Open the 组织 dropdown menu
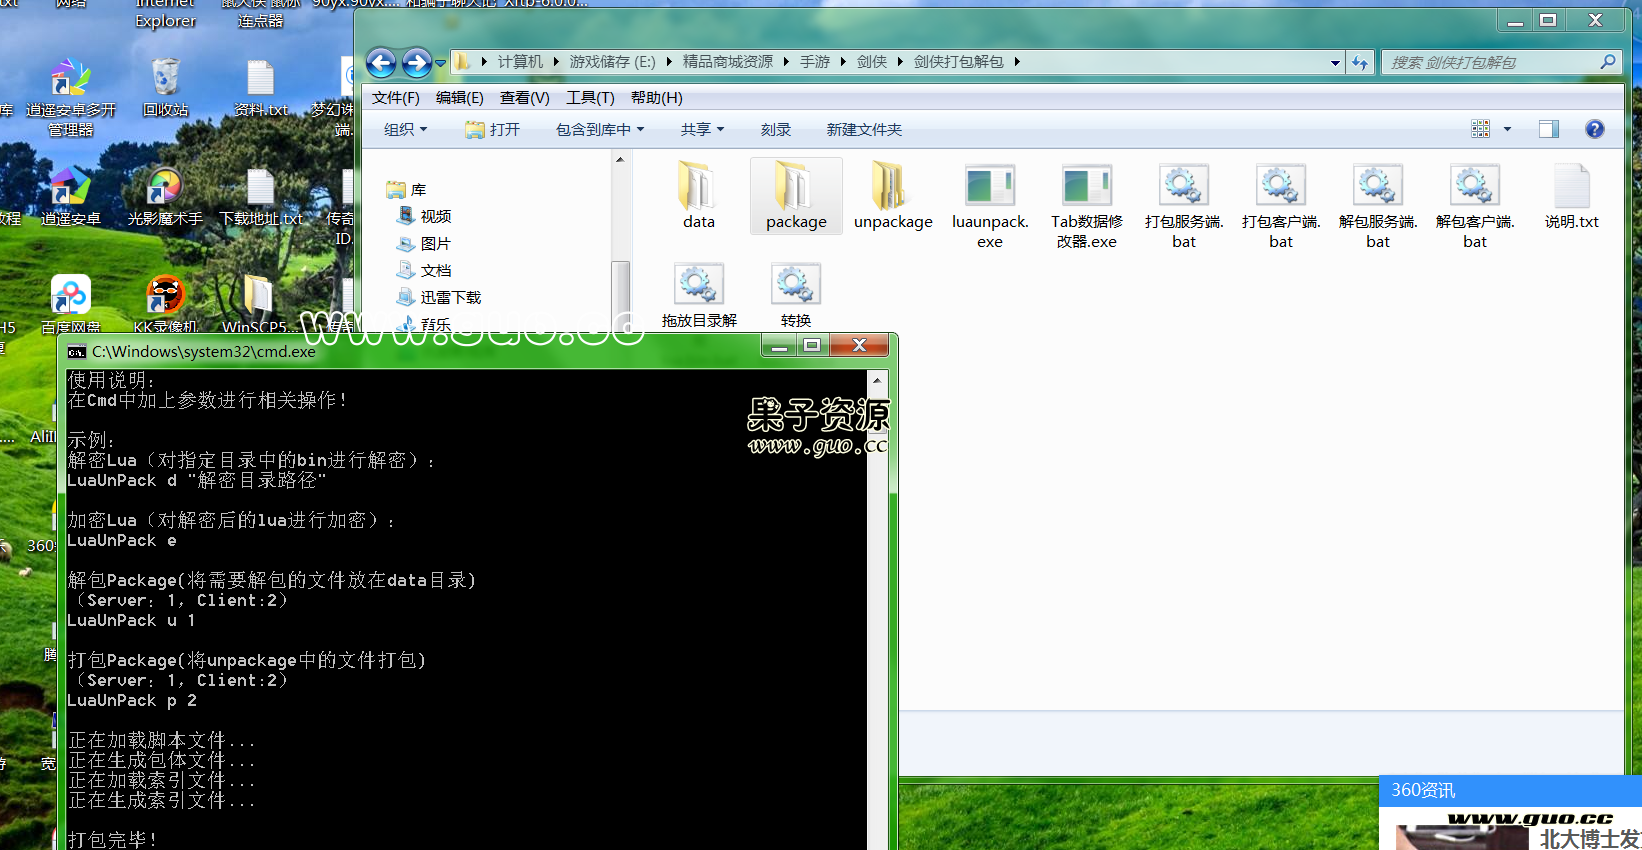The image size is (1642, 850). coord(405,129)
